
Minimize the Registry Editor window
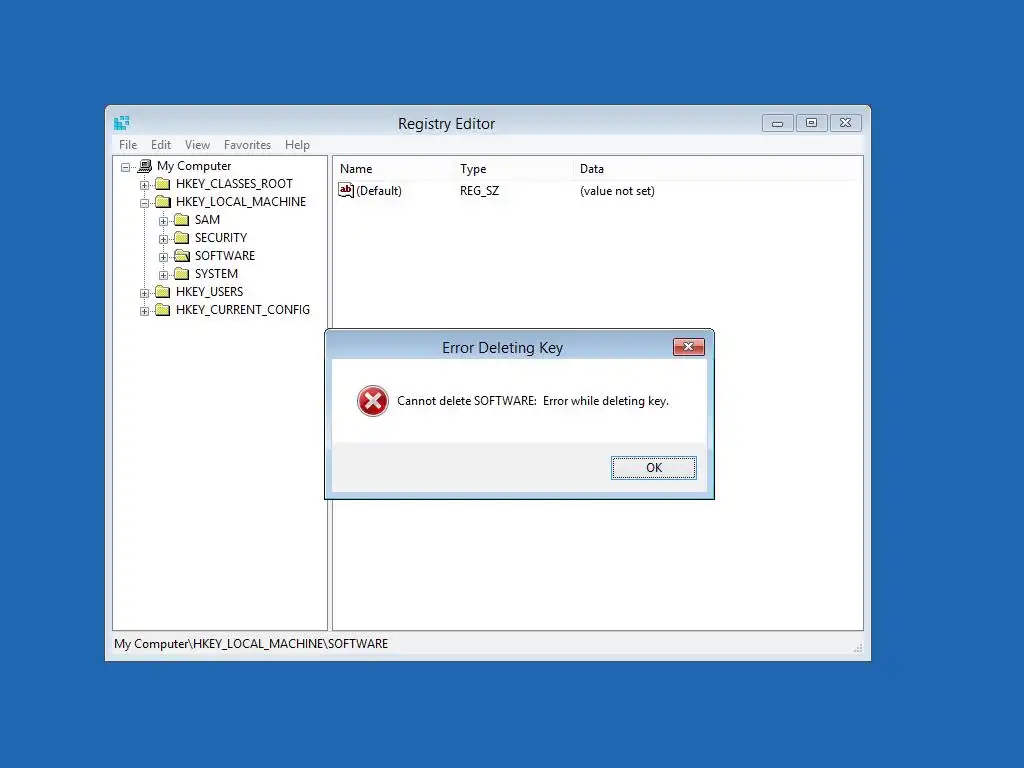tap(777, 123)
